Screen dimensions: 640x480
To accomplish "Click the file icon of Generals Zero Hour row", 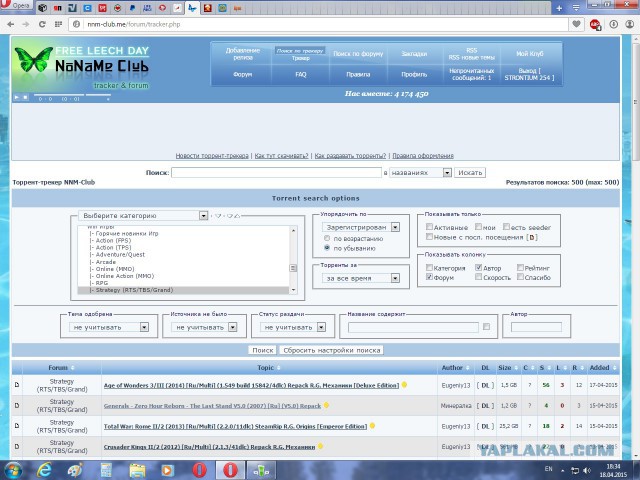I will pos(17,405).
